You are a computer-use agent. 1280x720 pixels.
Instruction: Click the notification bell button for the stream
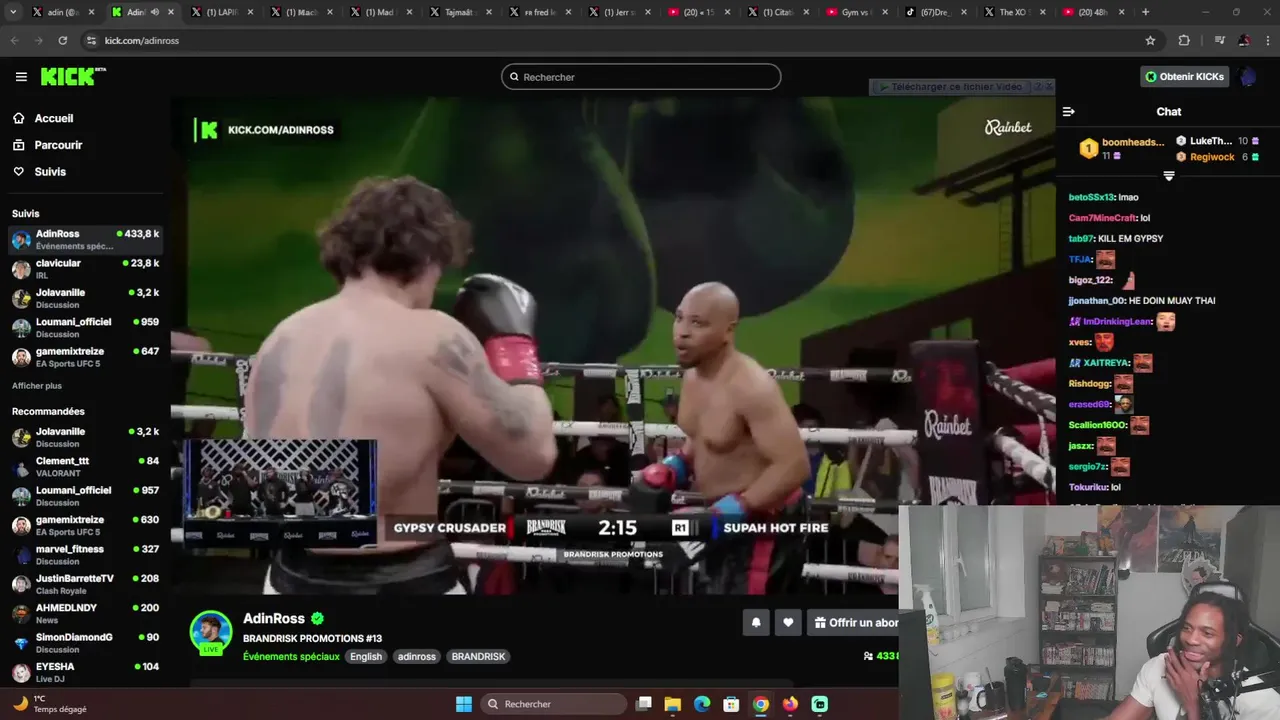point(756,623)
